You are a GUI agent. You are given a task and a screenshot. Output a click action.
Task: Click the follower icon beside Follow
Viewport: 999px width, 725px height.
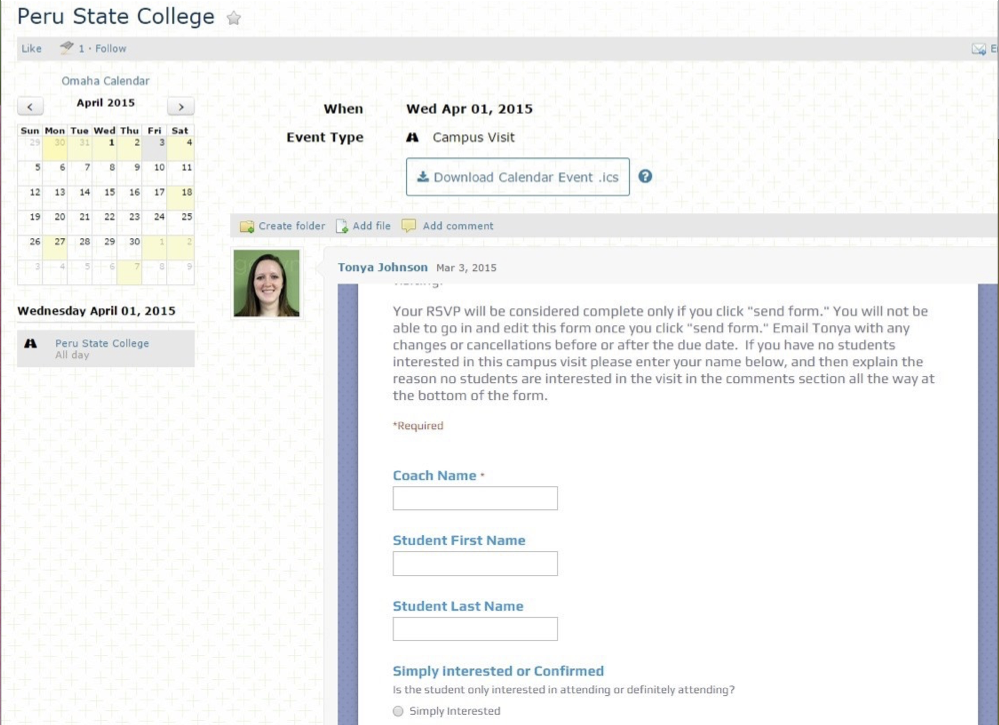[x=66, y=48]
